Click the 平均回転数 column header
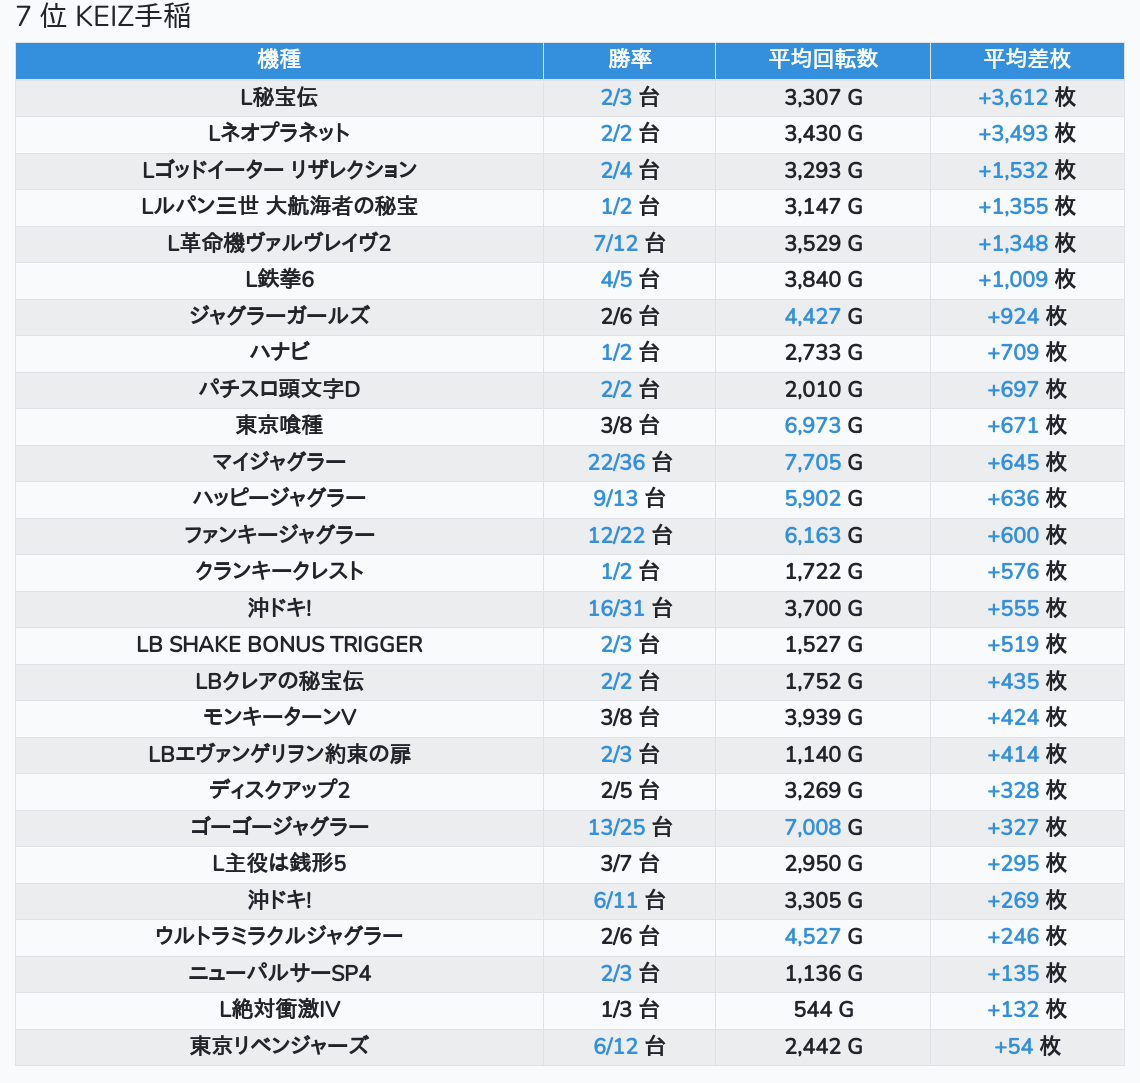 [822, 60]
